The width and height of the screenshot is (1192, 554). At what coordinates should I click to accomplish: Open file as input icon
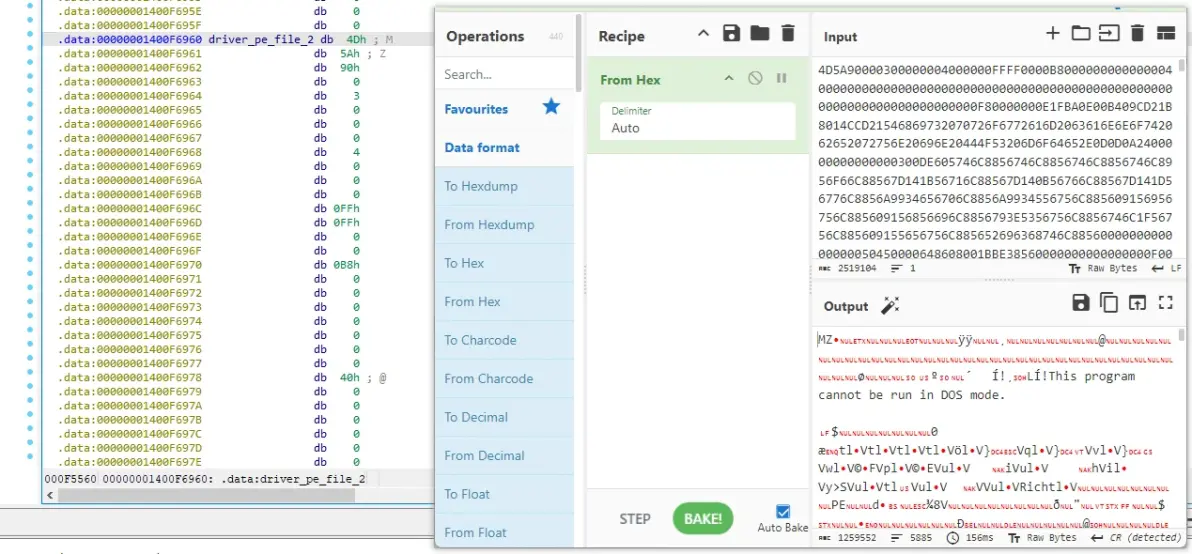(1109, 33)
